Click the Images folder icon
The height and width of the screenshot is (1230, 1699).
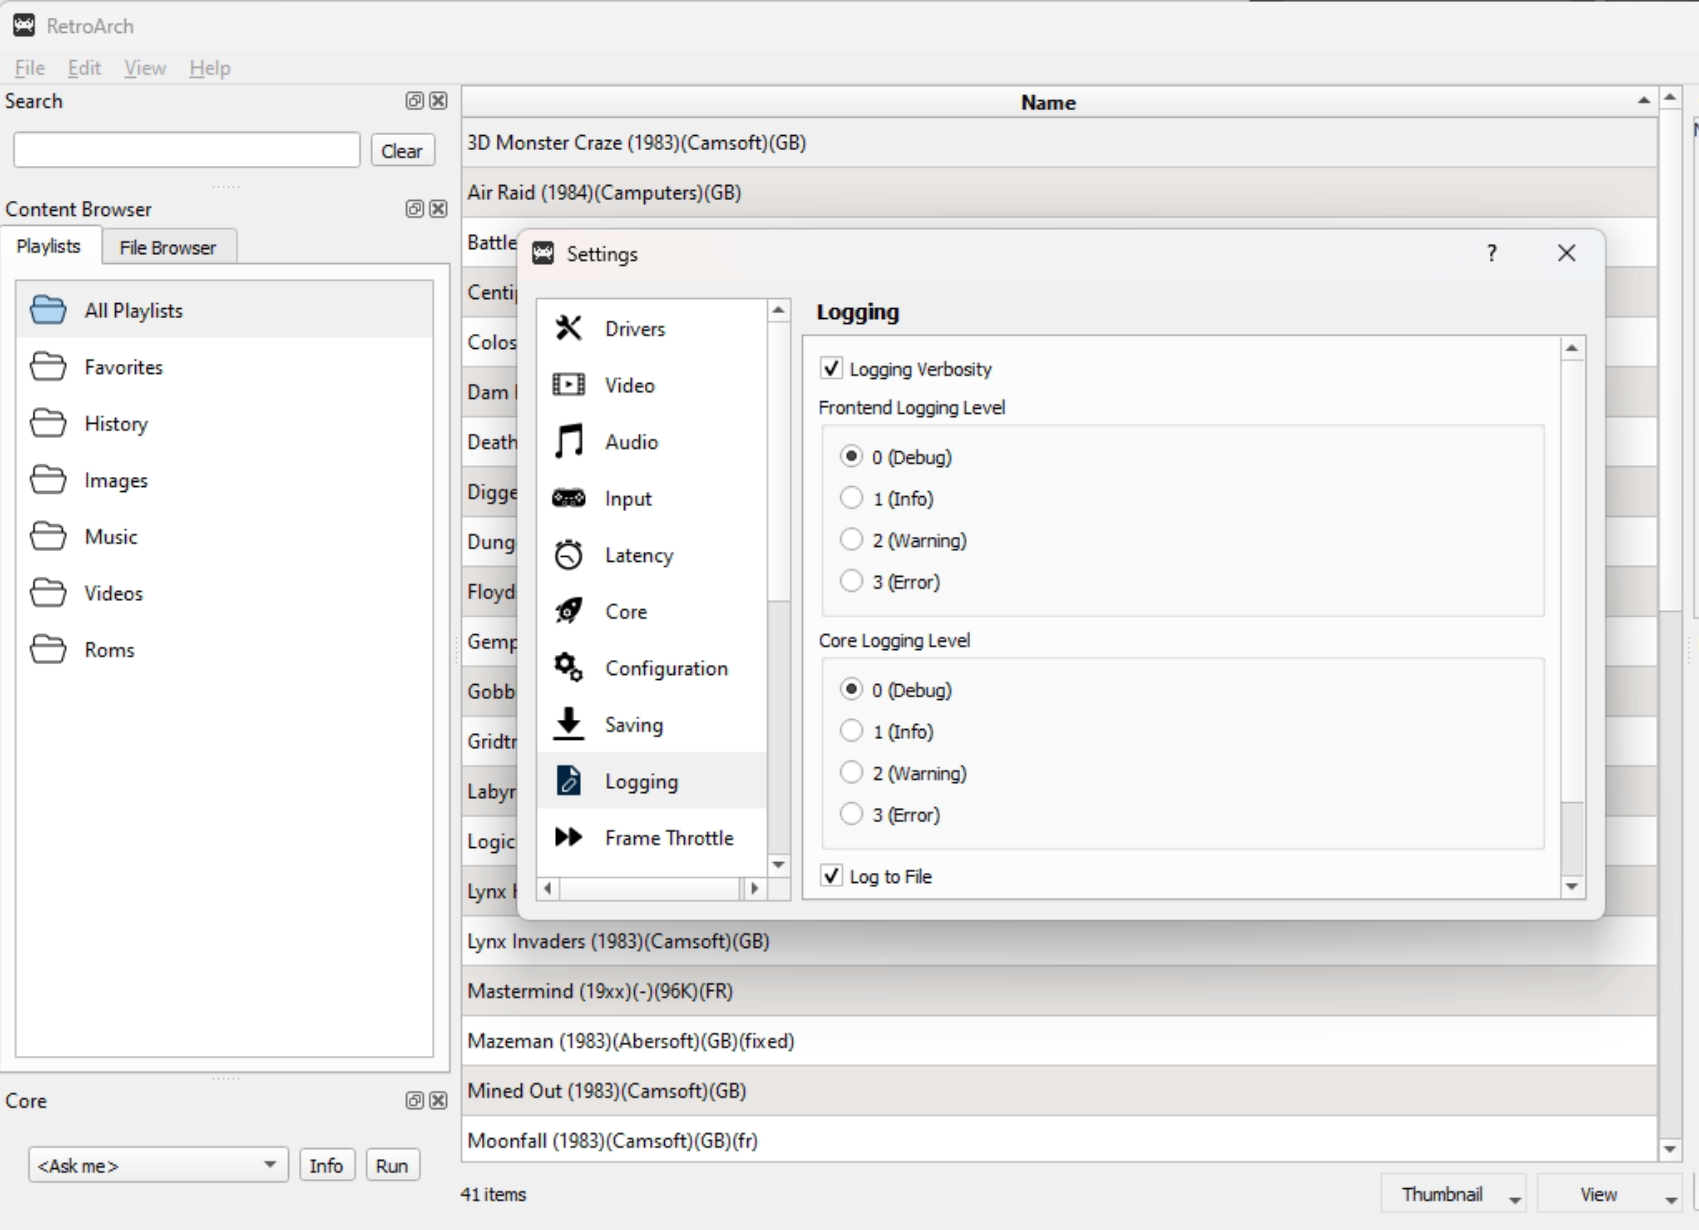(x=48, y=480)
